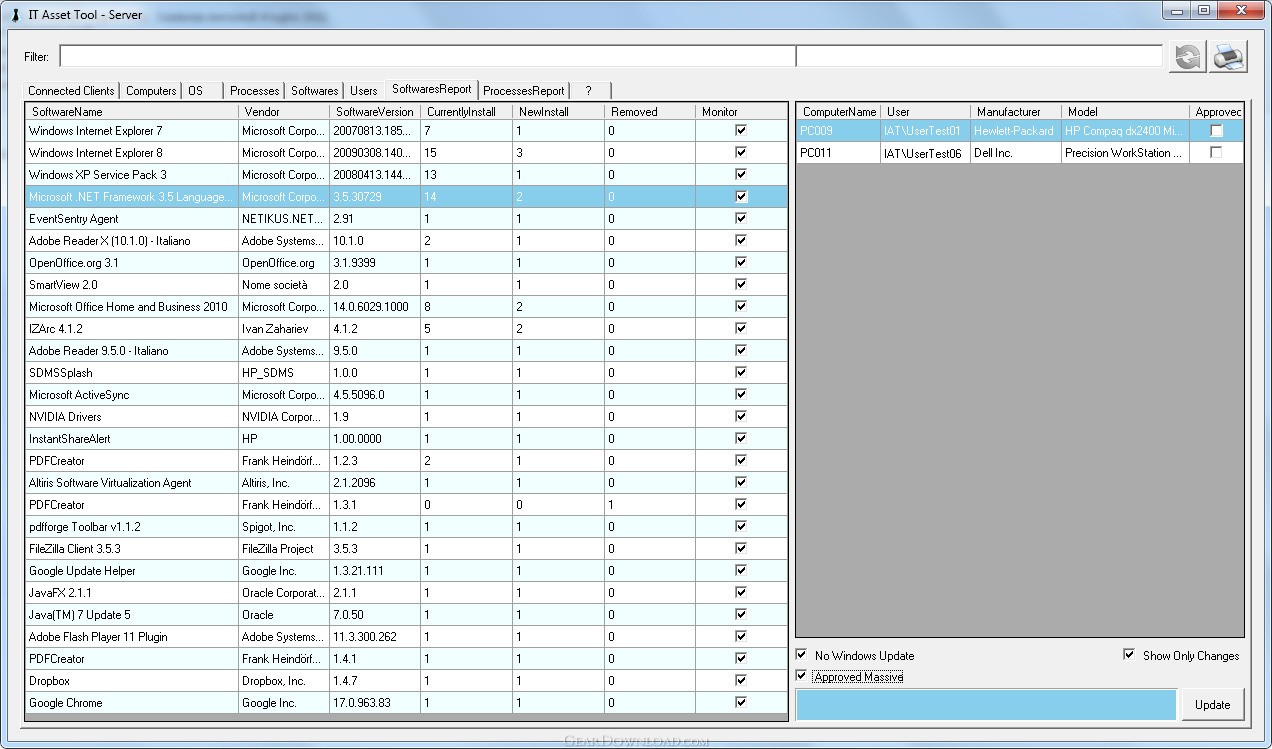Sort by NewInstall column header
The image size is (1272, 749).
click(558, 112)
